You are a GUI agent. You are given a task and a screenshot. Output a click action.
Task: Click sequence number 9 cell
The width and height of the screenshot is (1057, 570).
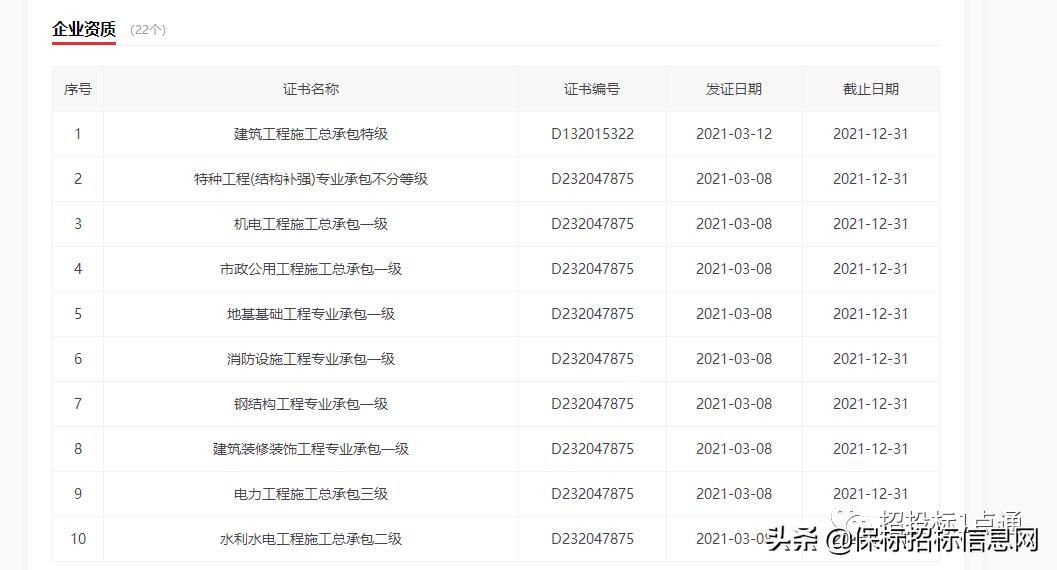coord(78,494)
